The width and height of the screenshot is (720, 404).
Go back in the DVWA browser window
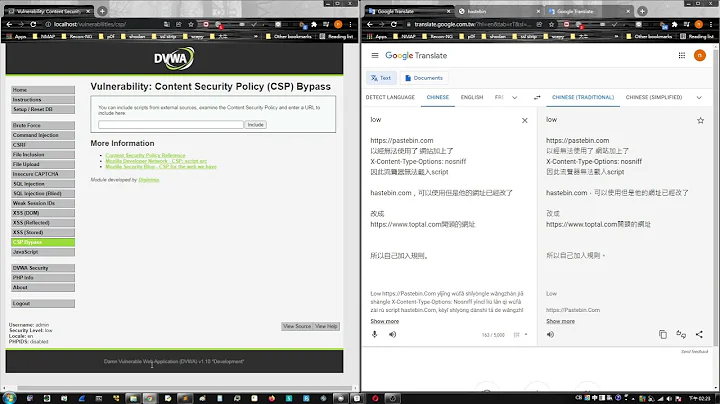coord(9,24)
